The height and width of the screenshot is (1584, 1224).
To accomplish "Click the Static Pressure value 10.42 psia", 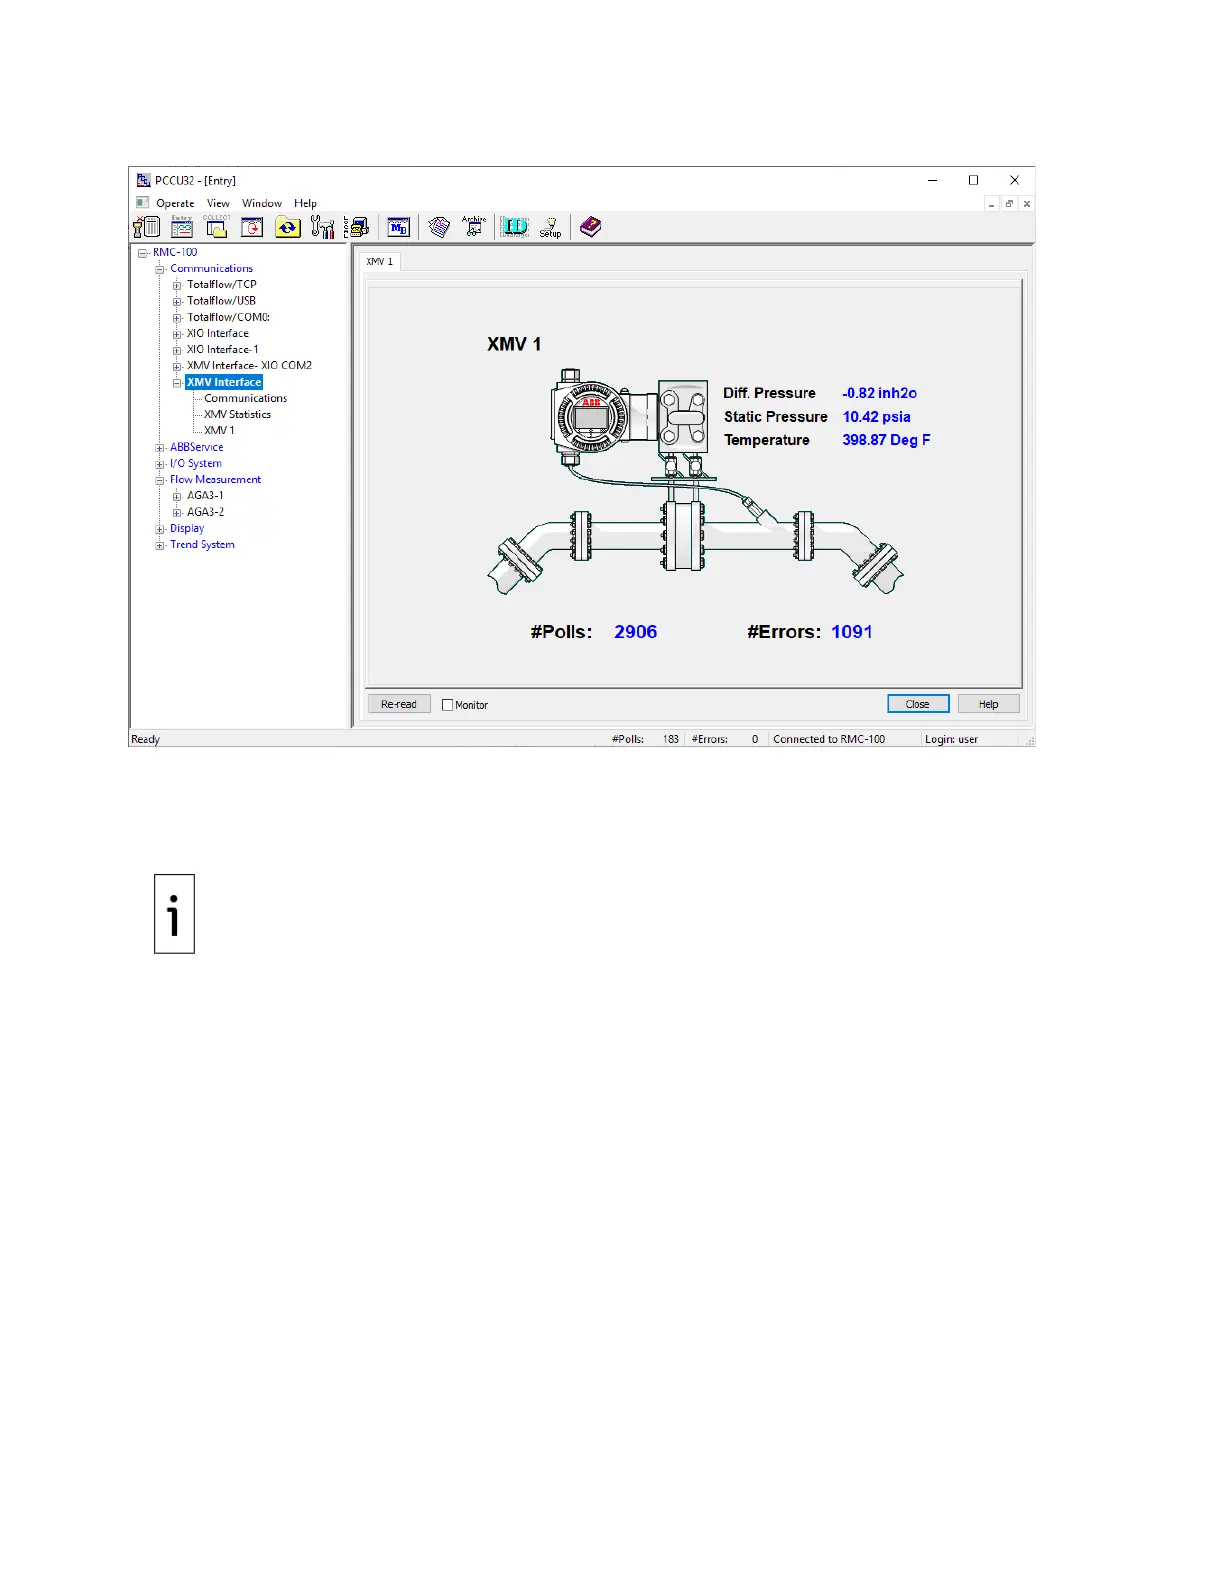I will pos(876,417).
